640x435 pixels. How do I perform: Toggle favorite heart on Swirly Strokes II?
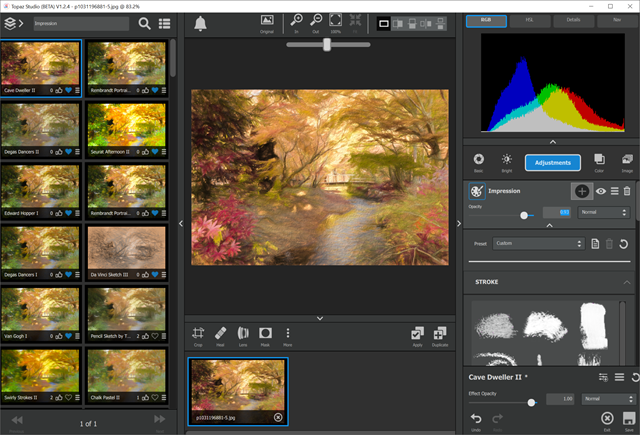(69, 397)
